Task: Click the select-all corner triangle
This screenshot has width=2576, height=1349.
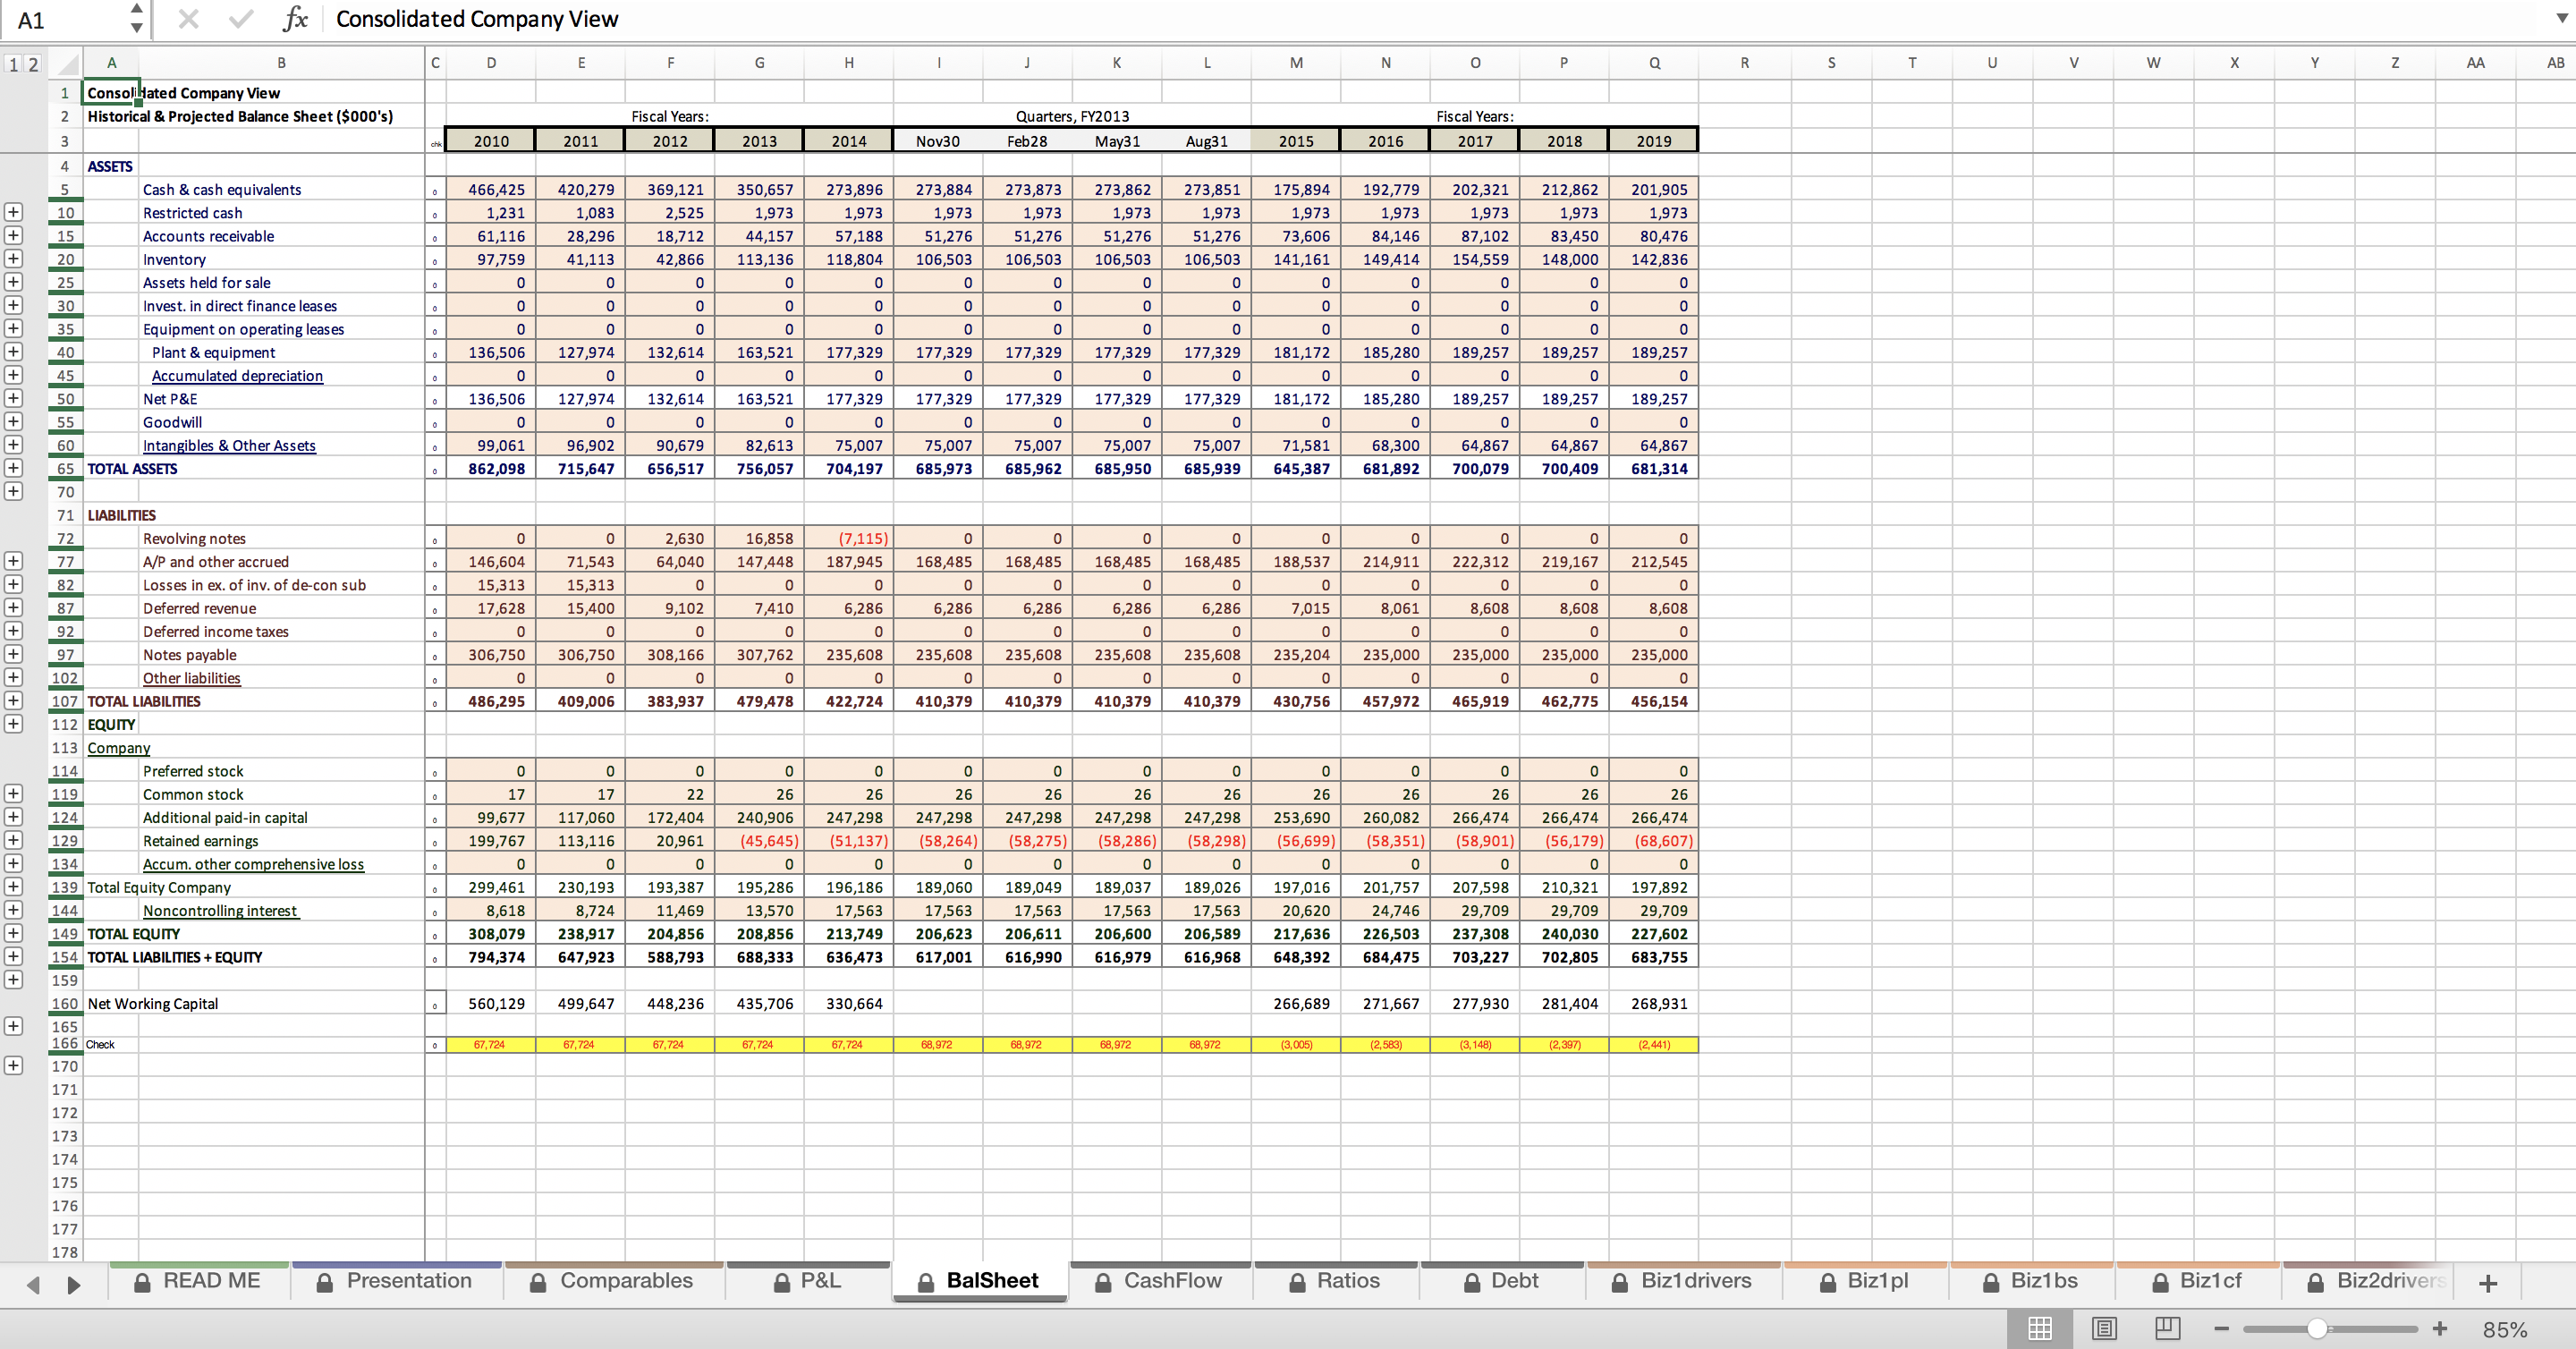Action: click(66, 64)
